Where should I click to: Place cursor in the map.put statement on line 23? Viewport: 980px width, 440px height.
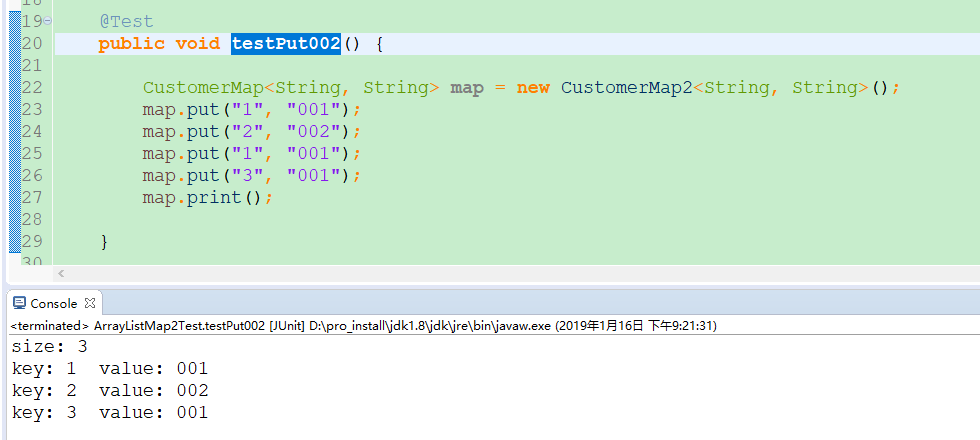(252, 110)
